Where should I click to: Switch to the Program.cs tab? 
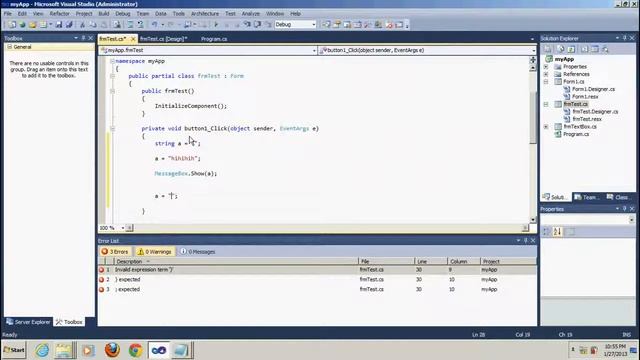click(214, 39)
